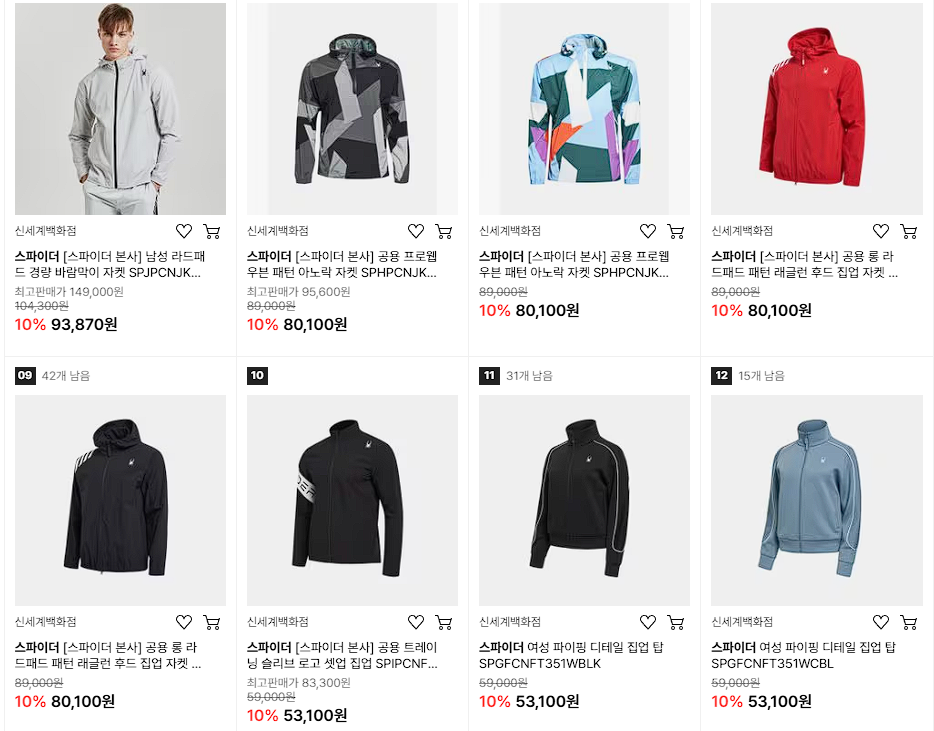Toggle the wishlist heart for the red hooded jacket

[x=881, y=231]
